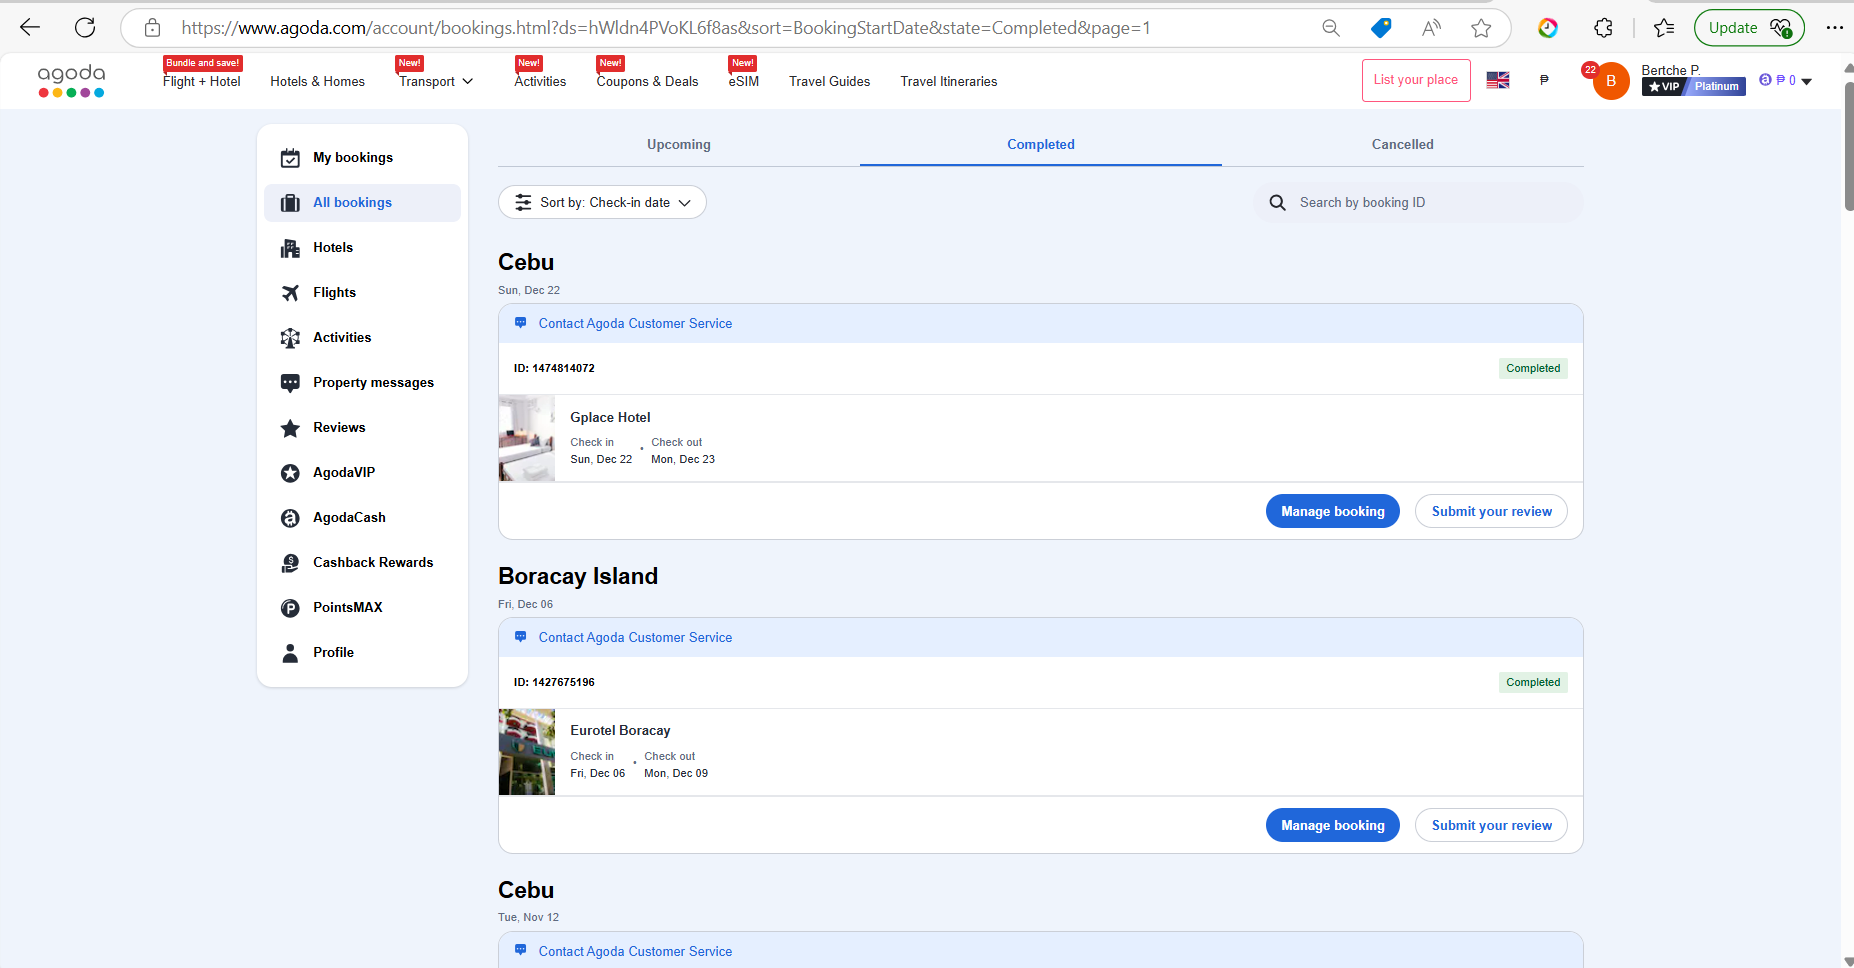Go back with browser back arrow
This screenshot has height=968, width=1854.
(x=30, y=28)
